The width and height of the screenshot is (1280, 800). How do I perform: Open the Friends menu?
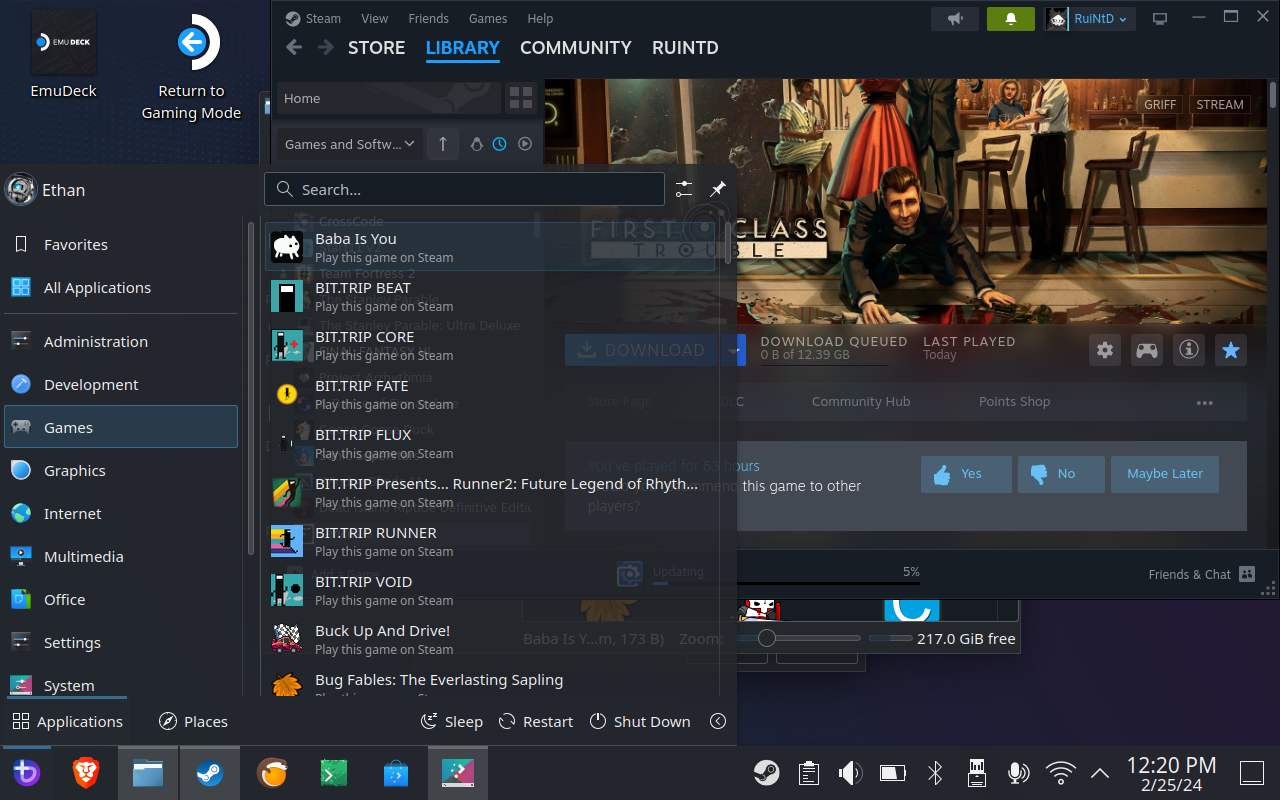click(x=428, y=19)
